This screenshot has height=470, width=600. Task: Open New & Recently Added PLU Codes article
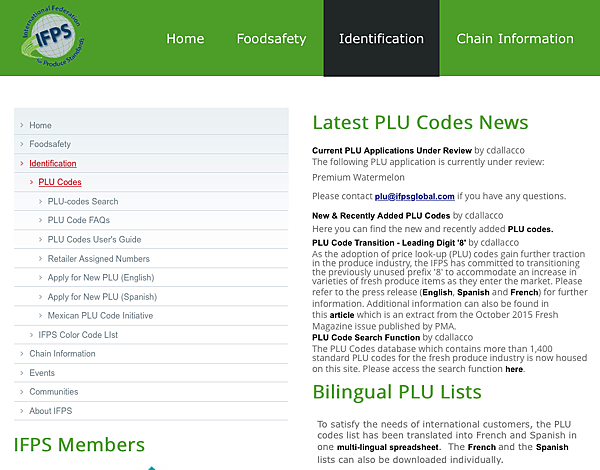coord(381,216)
